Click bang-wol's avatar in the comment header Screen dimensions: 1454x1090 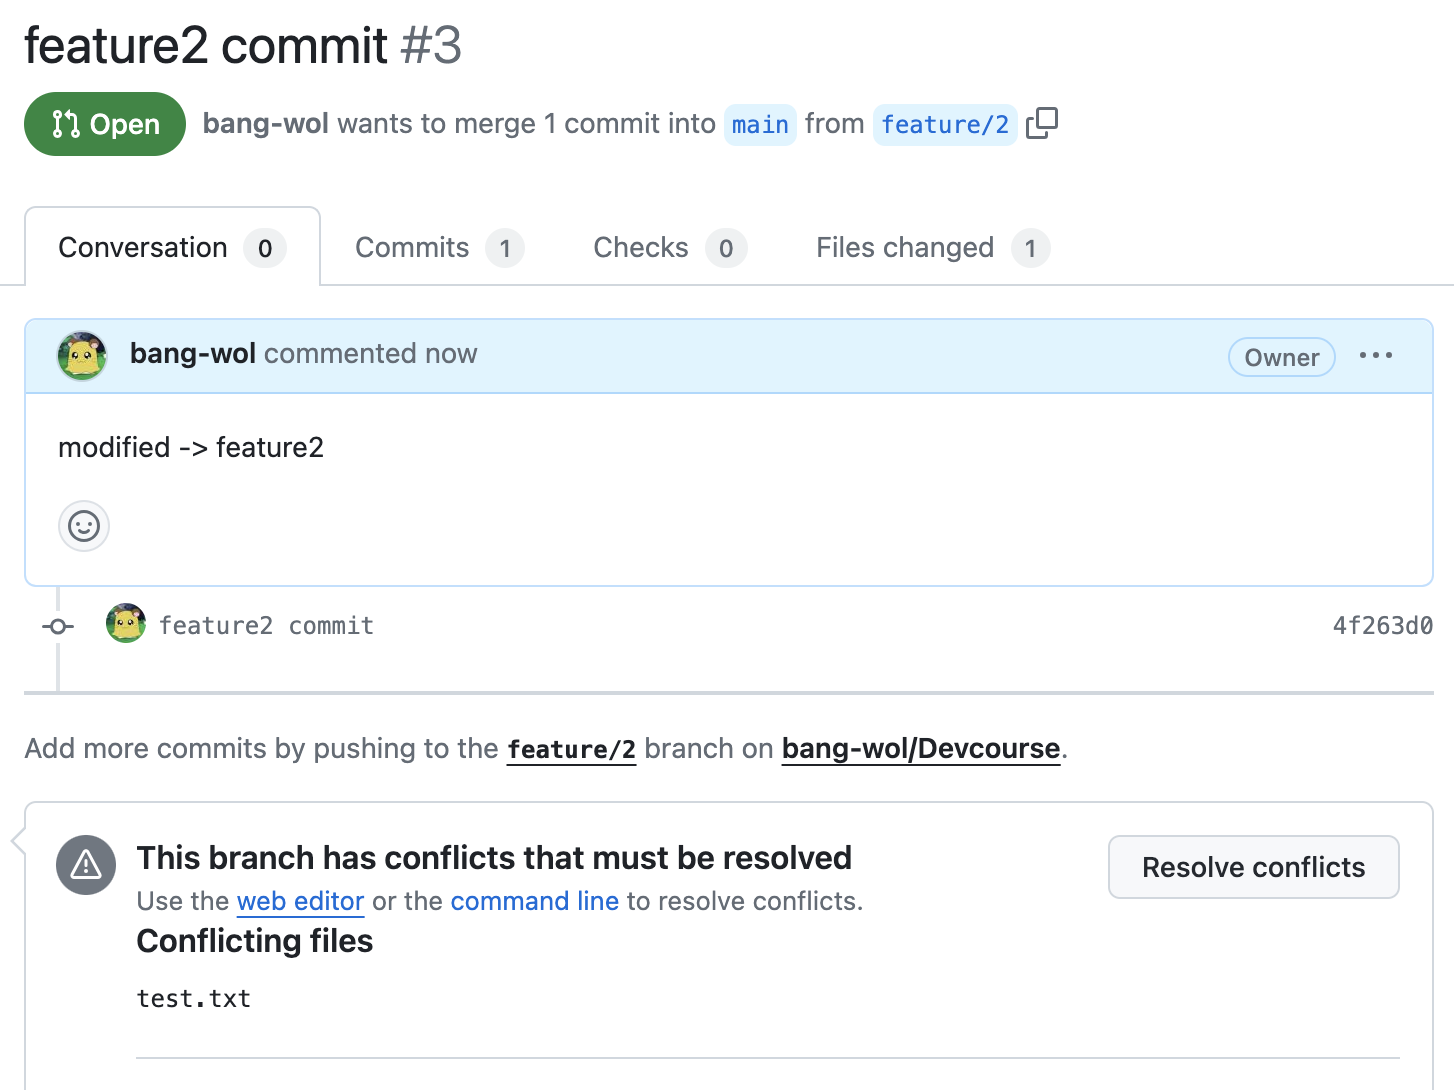(x=83, y=356)
